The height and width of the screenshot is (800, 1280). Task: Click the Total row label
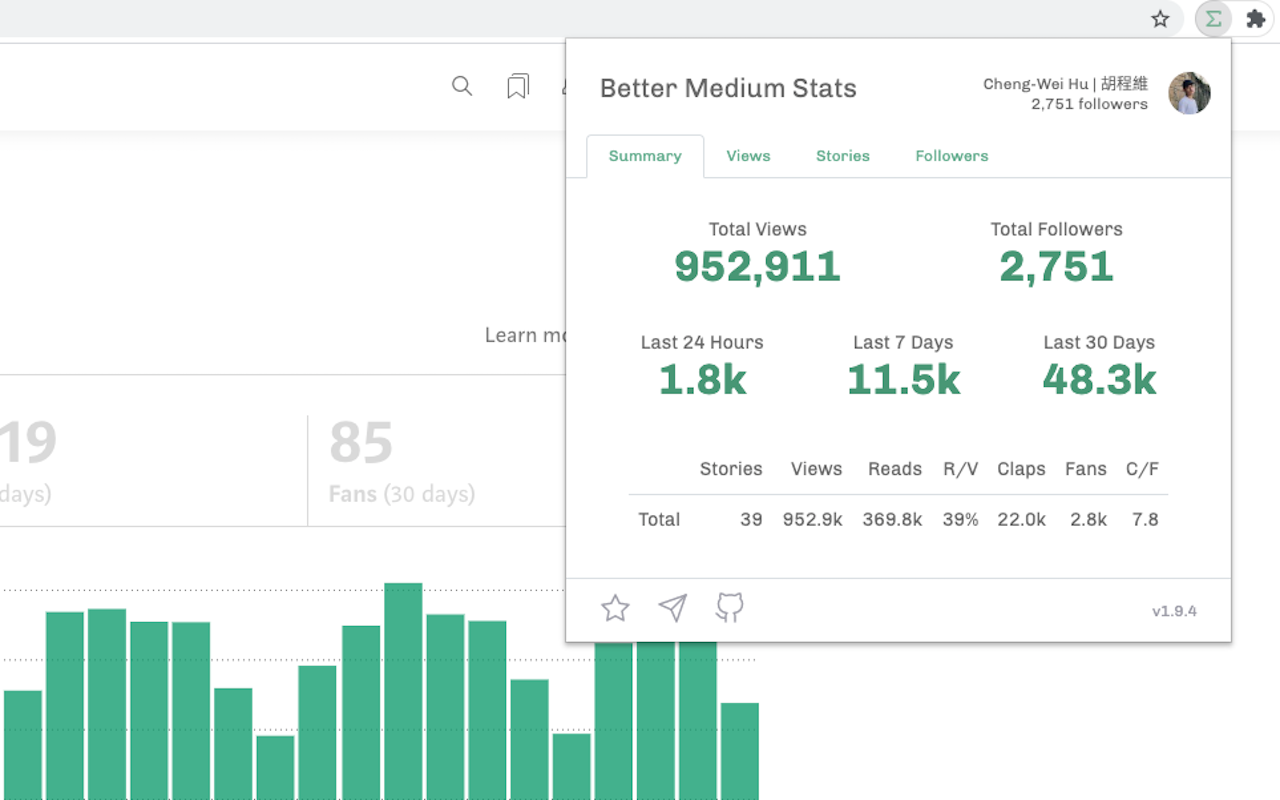(659, 519)
